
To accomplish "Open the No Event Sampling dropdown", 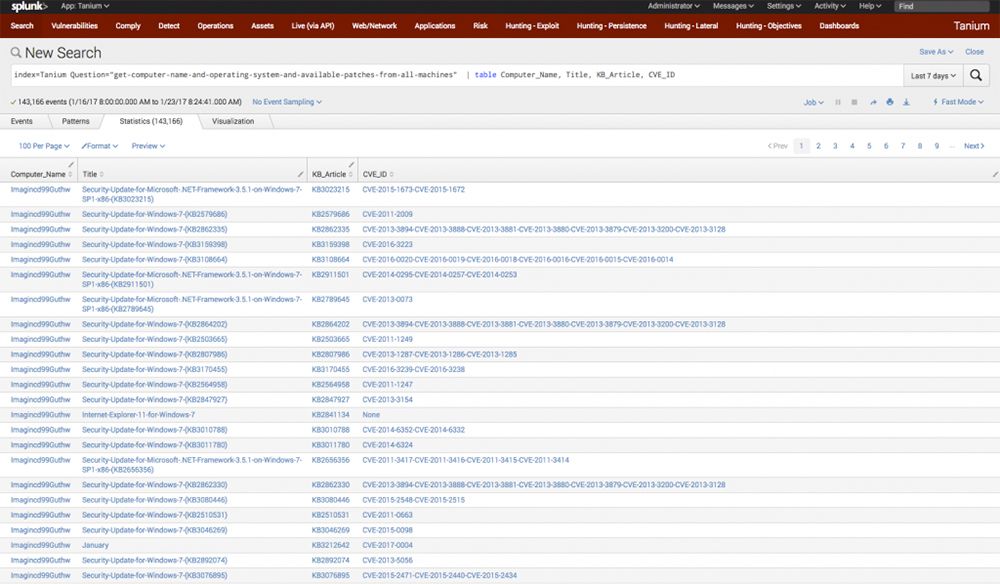I will (287, 102).
